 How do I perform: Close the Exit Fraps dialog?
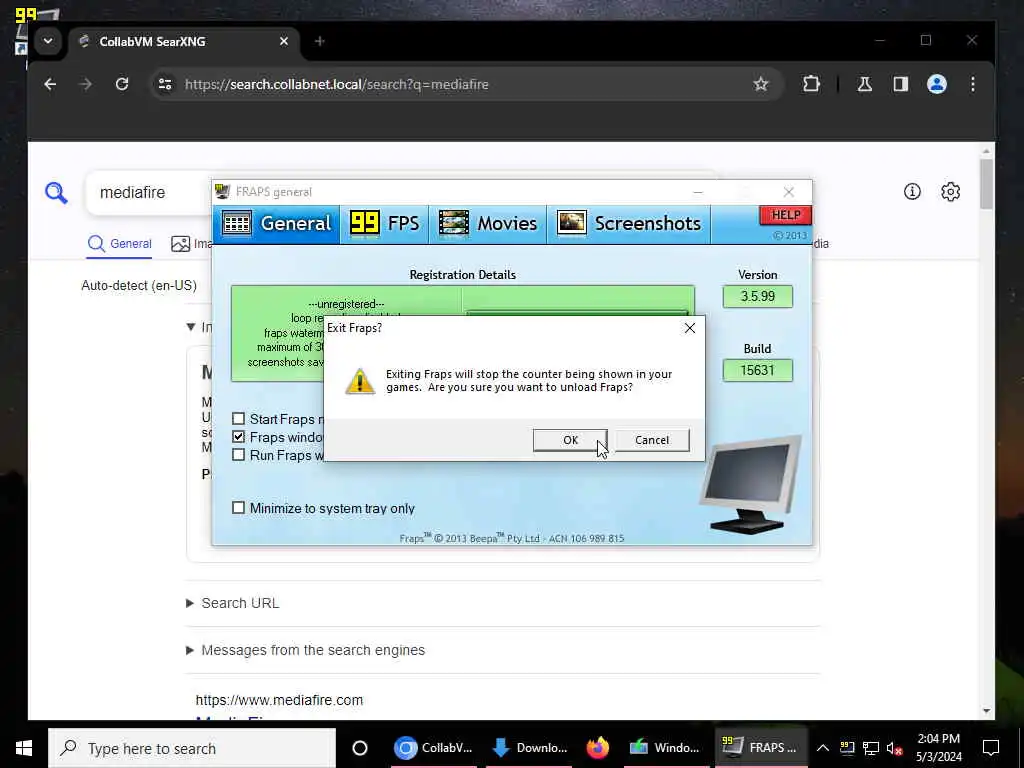[x=690, y=328]
